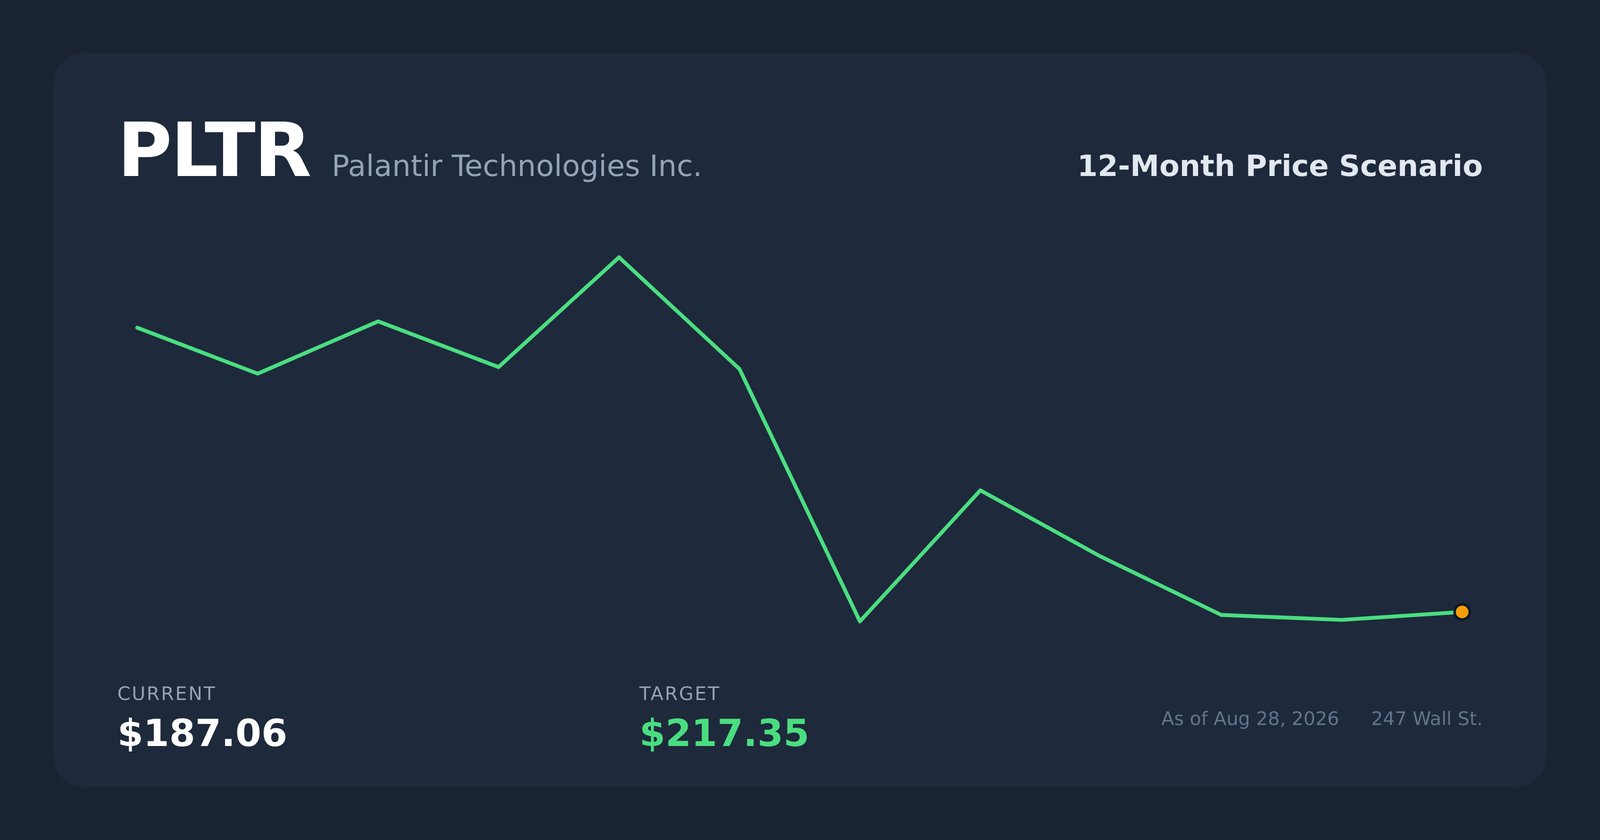Select the CURRENT label
This screenshot has height=840, width=1600.
[x=166, y=694]
